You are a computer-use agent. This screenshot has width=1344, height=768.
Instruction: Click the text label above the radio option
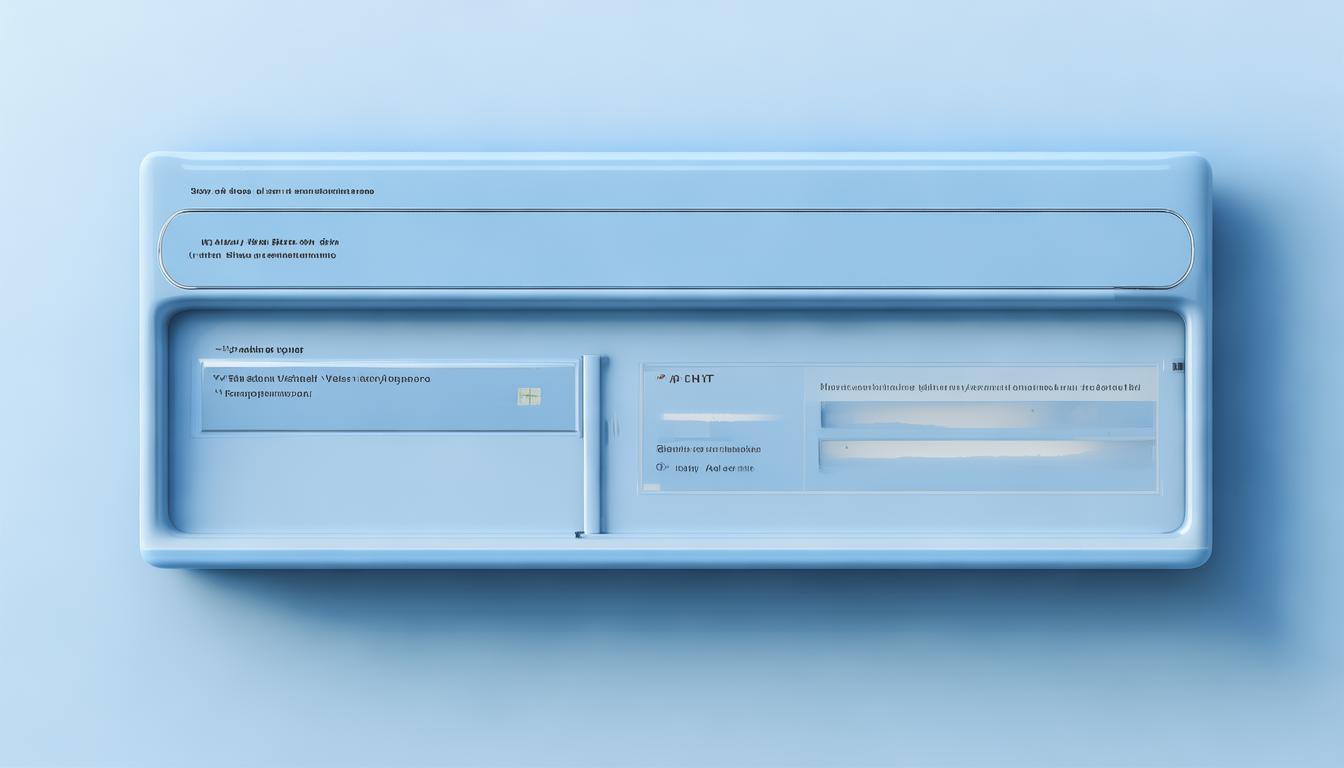pos(708,449)
